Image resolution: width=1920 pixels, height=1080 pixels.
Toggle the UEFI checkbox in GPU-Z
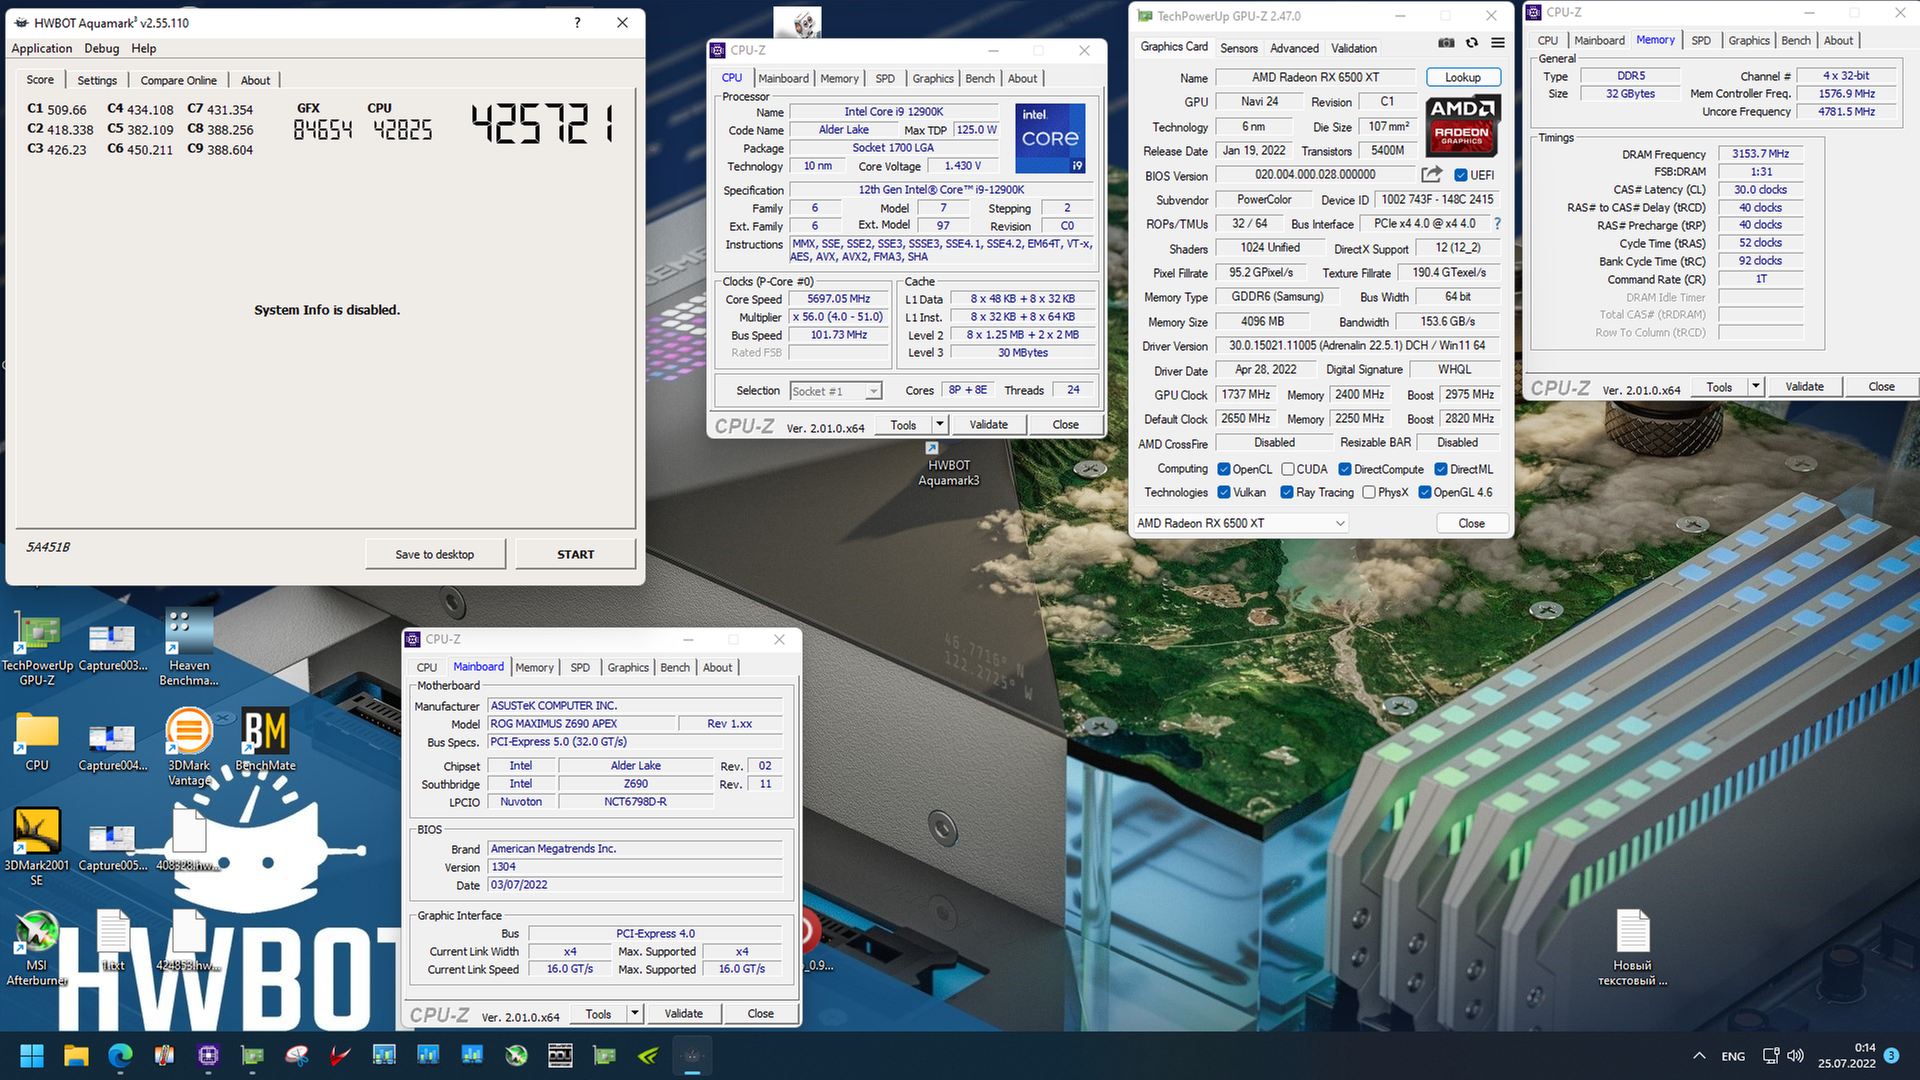coord(1461,175)
